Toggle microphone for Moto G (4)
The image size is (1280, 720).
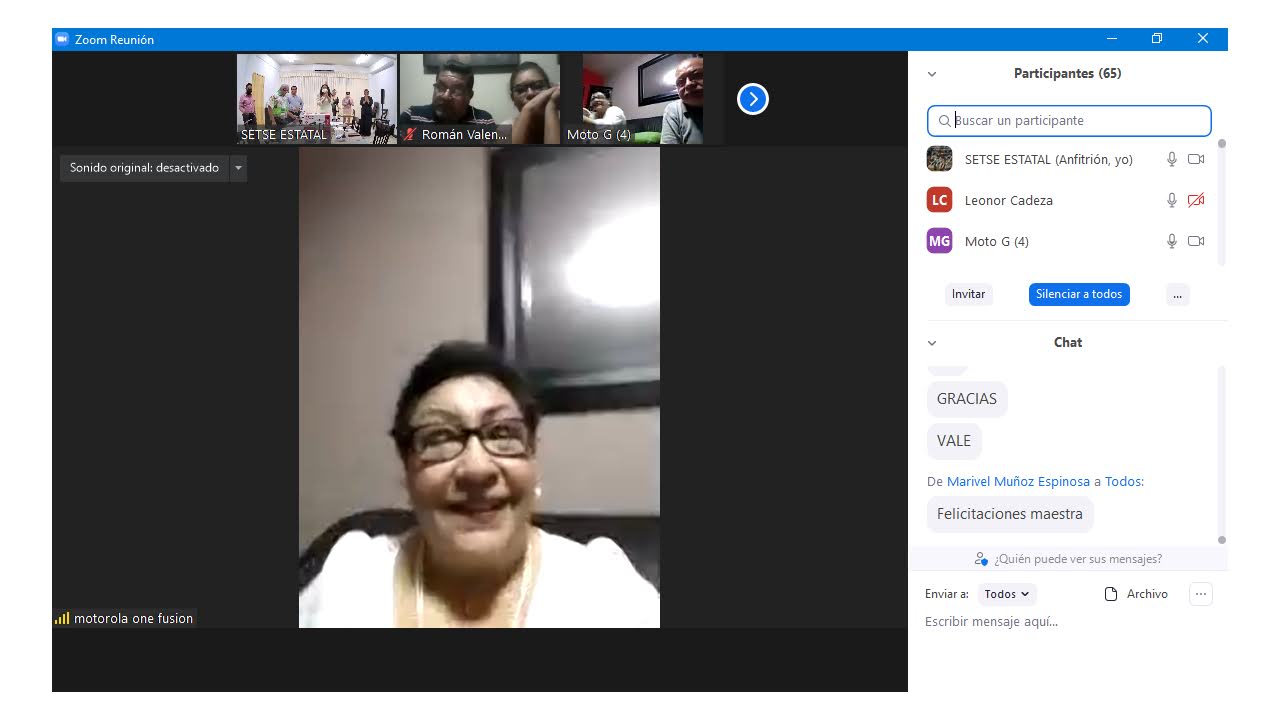pos(1172,241)
